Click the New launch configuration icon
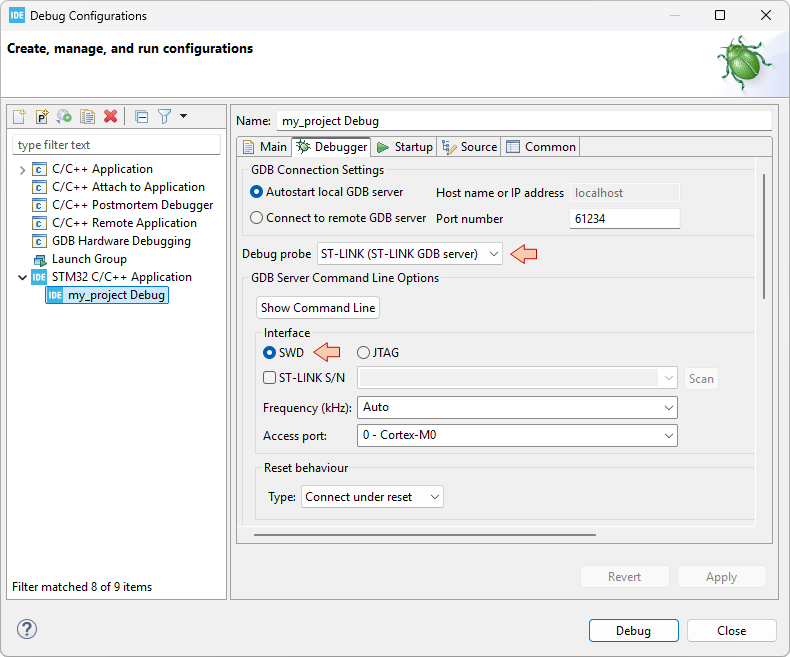 (20, 117)
